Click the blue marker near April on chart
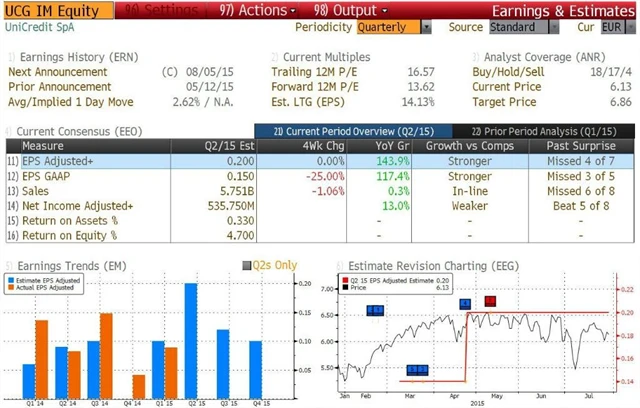Screen dimensions: 640x408 click(x=465, y=304)
